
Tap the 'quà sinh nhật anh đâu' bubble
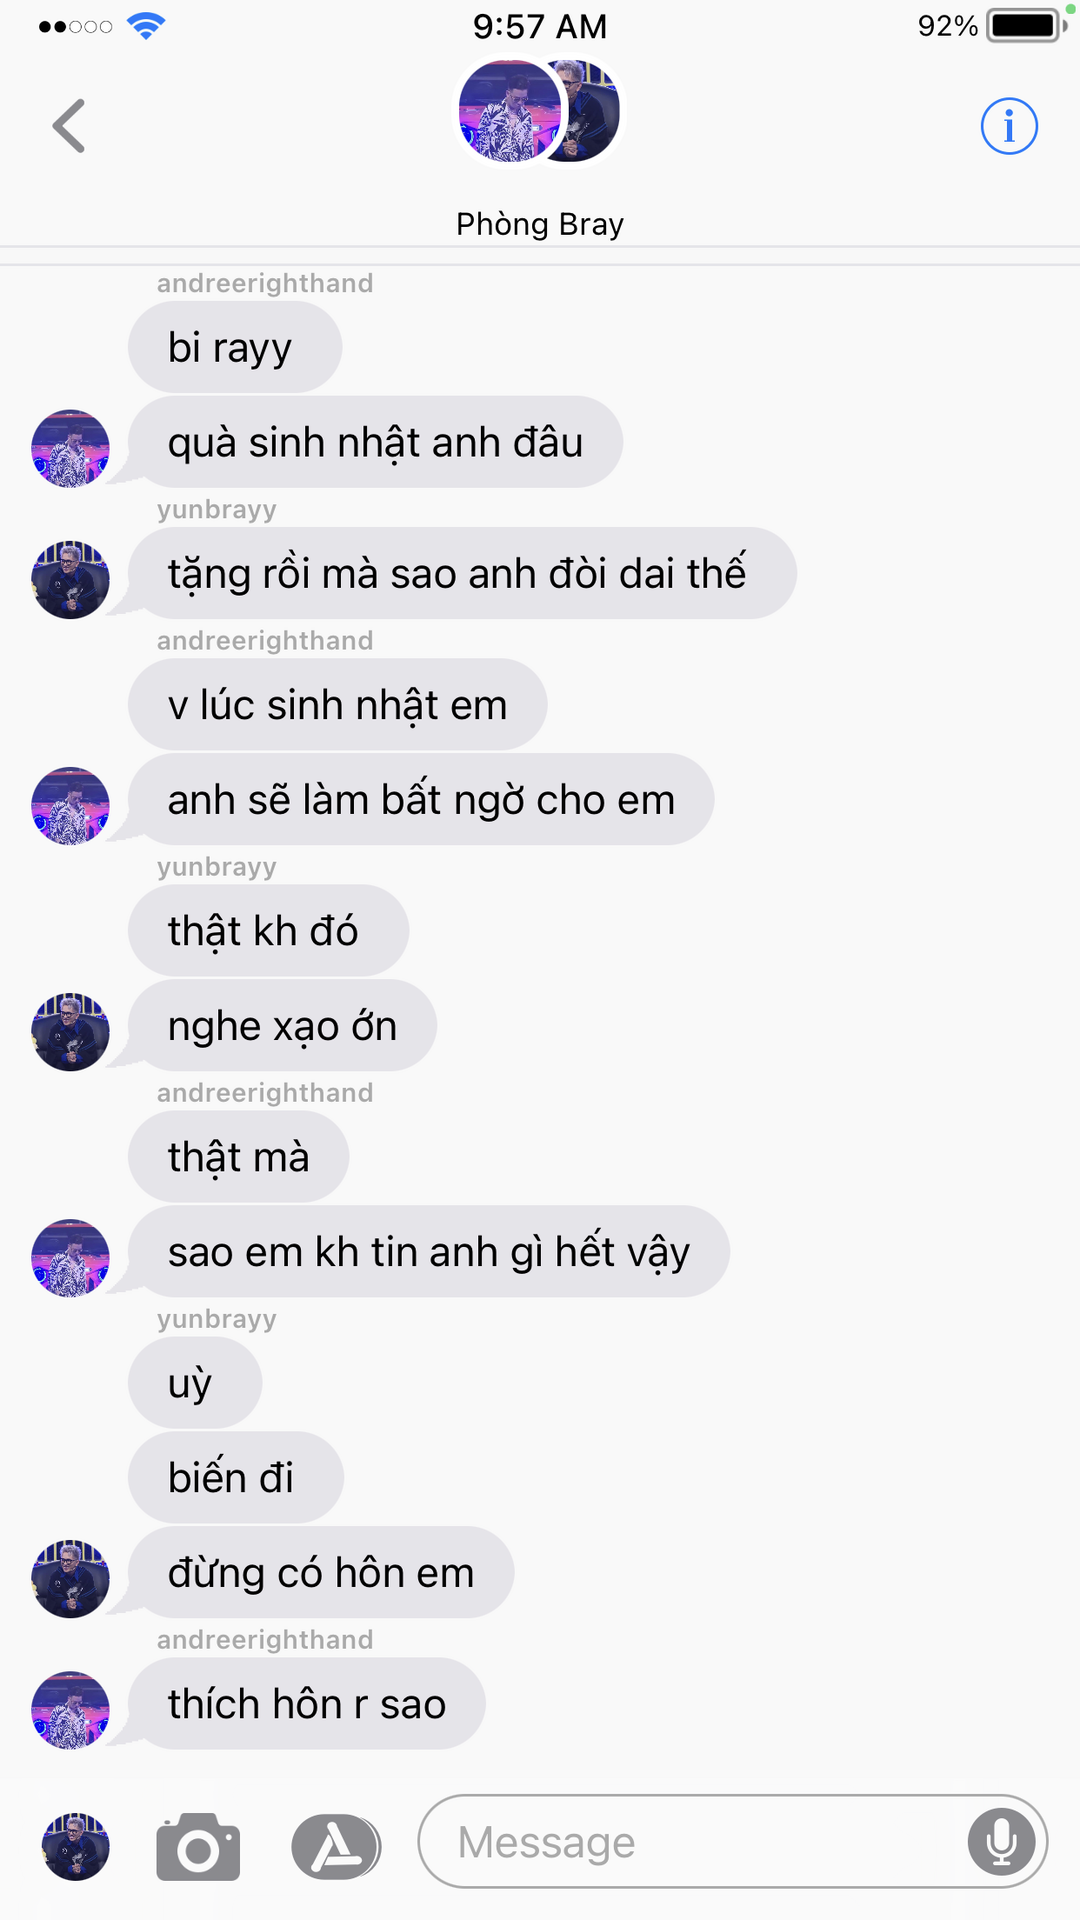click(375, 442)
